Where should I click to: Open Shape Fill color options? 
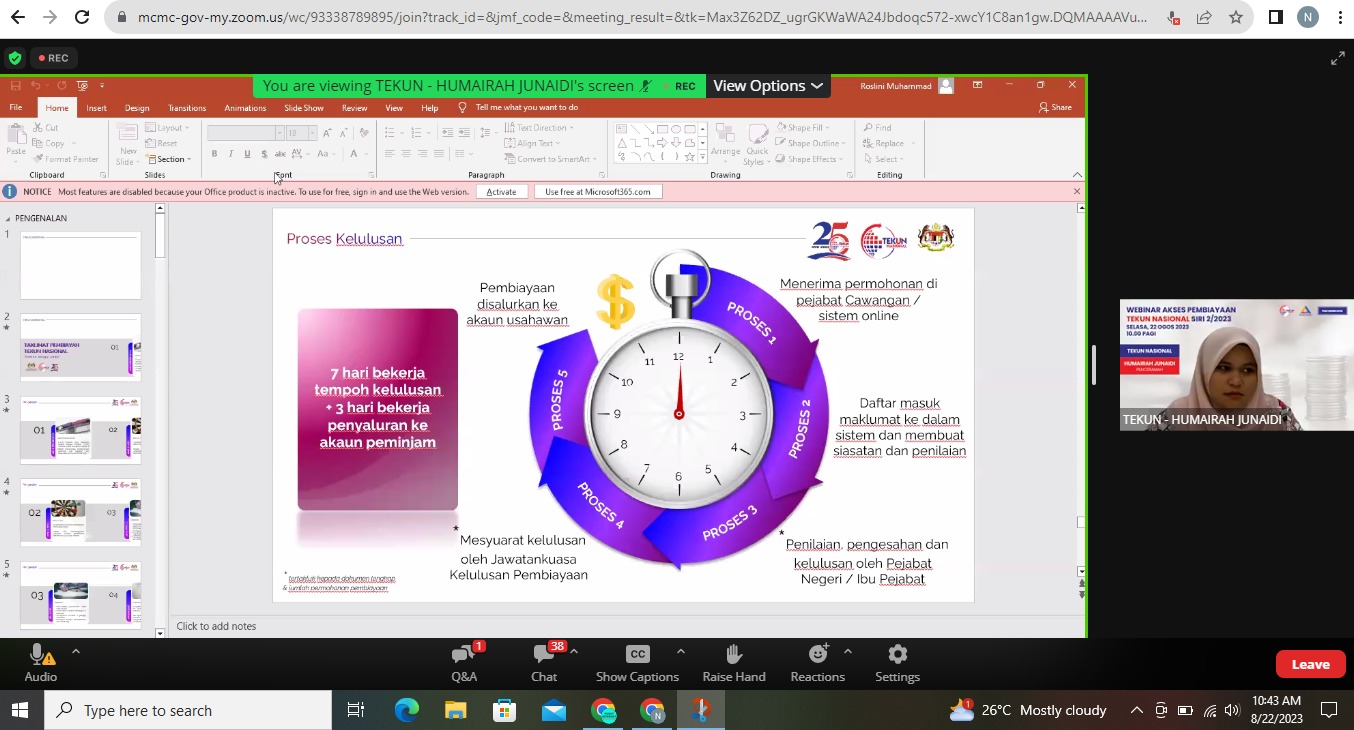click(805, 127)
